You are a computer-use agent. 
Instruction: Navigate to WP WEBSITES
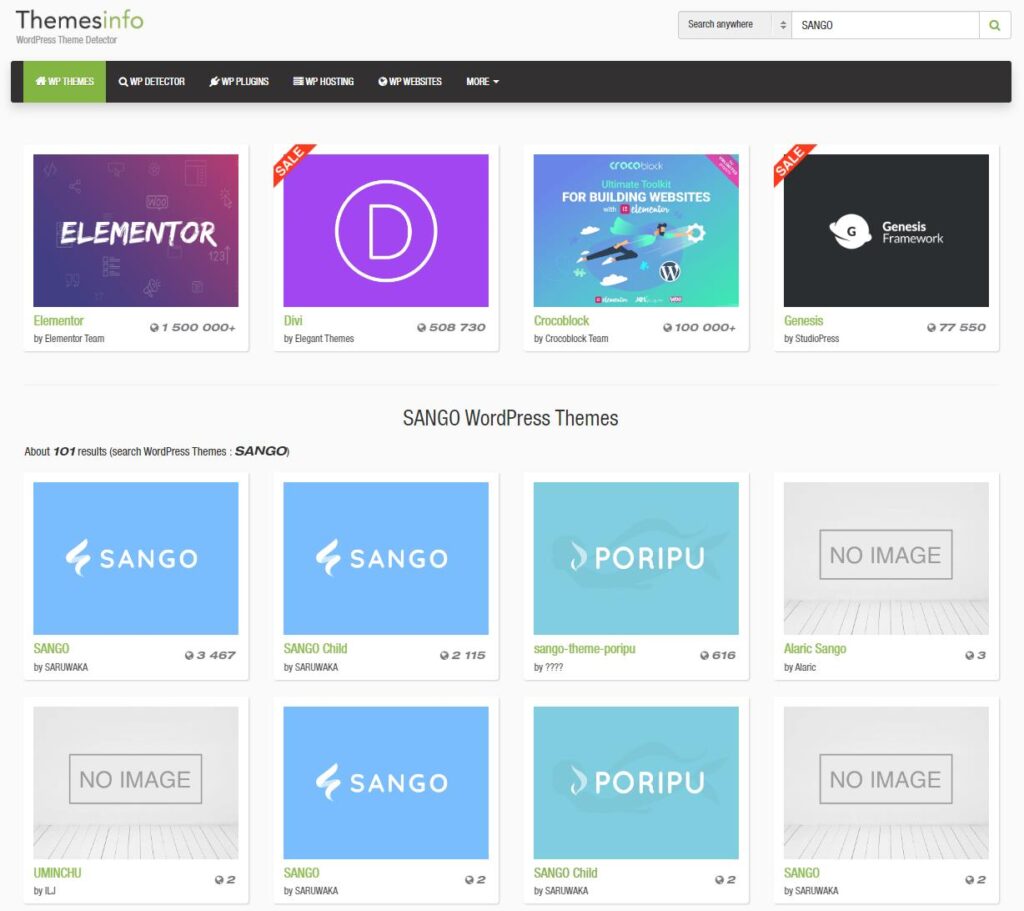click(x=410, y=82)
